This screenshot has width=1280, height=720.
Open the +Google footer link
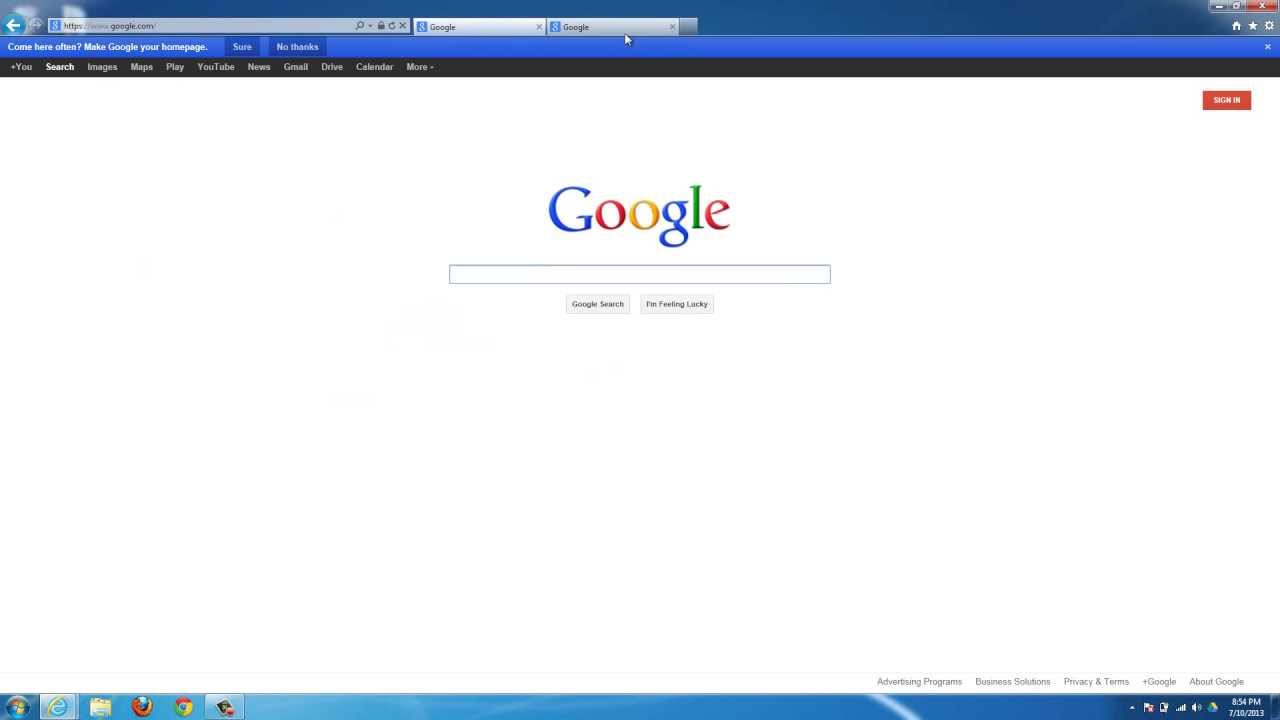click(1159, 682)
